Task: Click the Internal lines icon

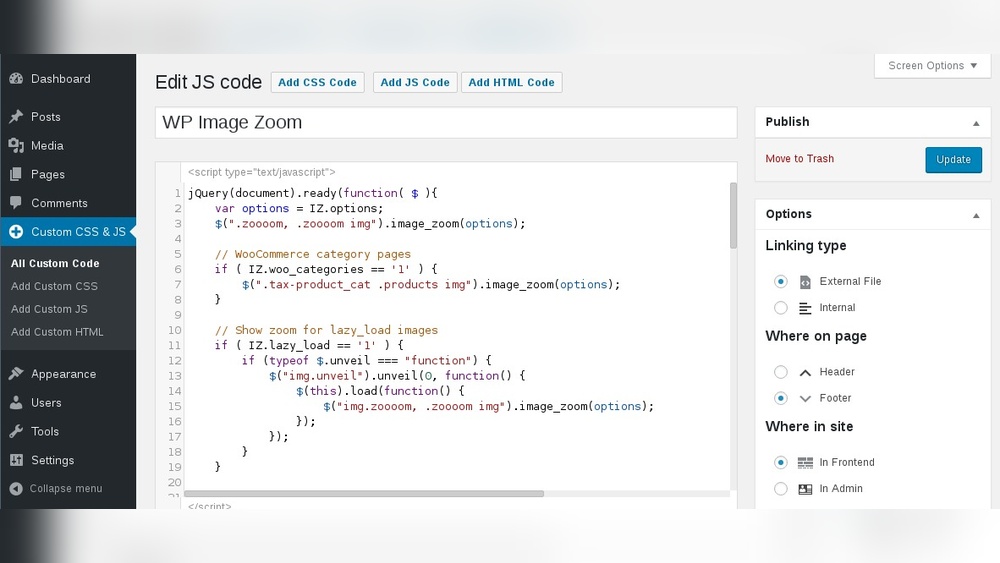Action: tap(805, 308)
